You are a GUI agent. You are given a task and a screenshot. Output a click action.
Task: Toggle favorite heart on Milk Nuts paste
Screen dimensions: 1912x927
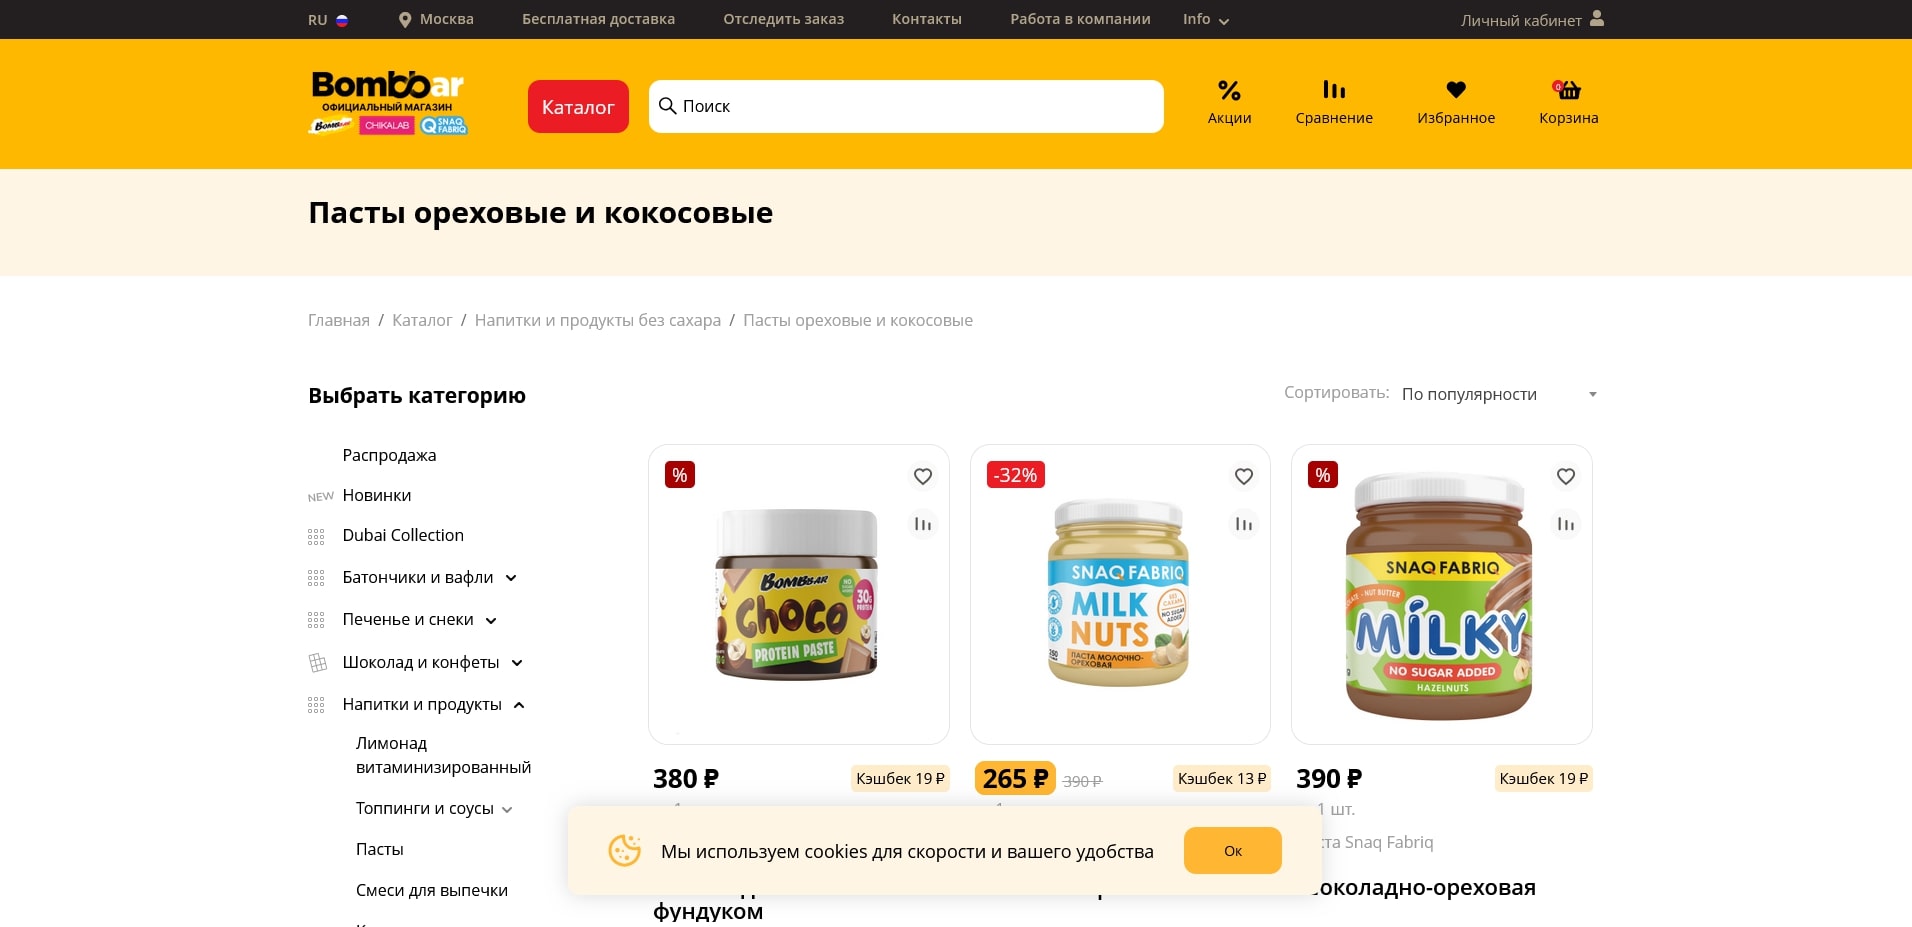click(x=1244, y=477)
